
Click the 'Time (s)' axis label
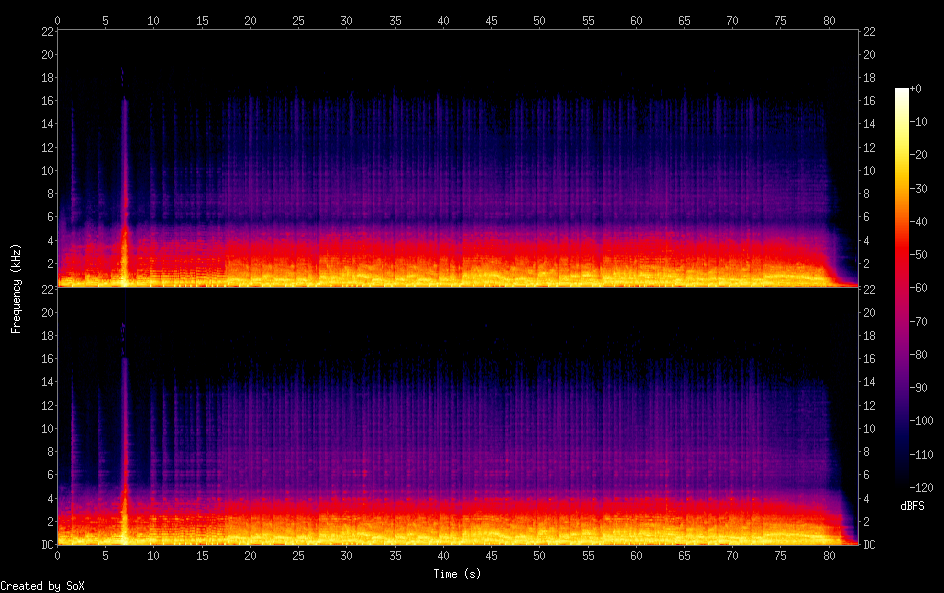coord(459,574)
